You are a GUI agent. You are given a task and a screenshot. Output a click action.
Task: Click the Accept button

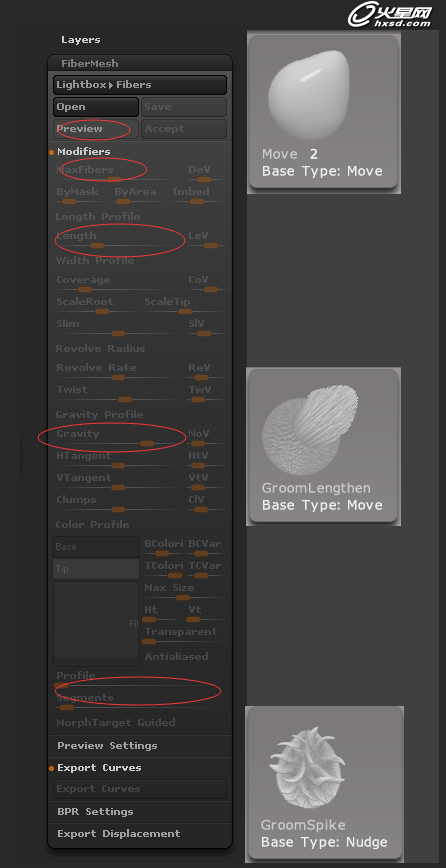pyautogui.click(x=184, y=129)
